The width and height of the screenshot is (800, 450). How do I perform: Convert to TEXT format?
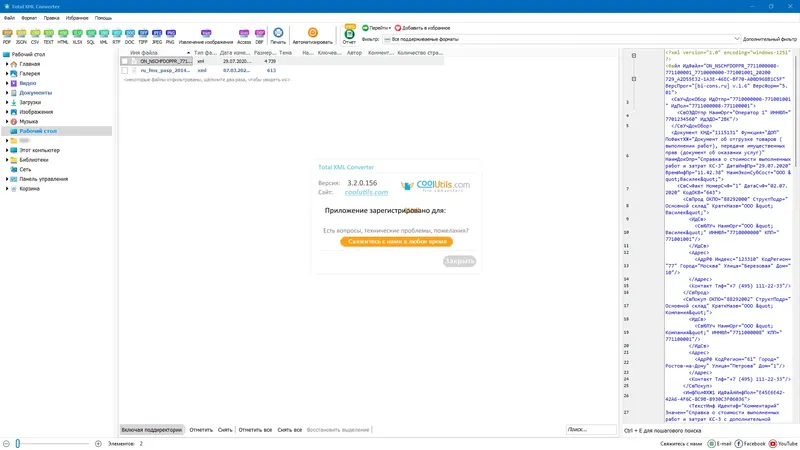[48, 36]
